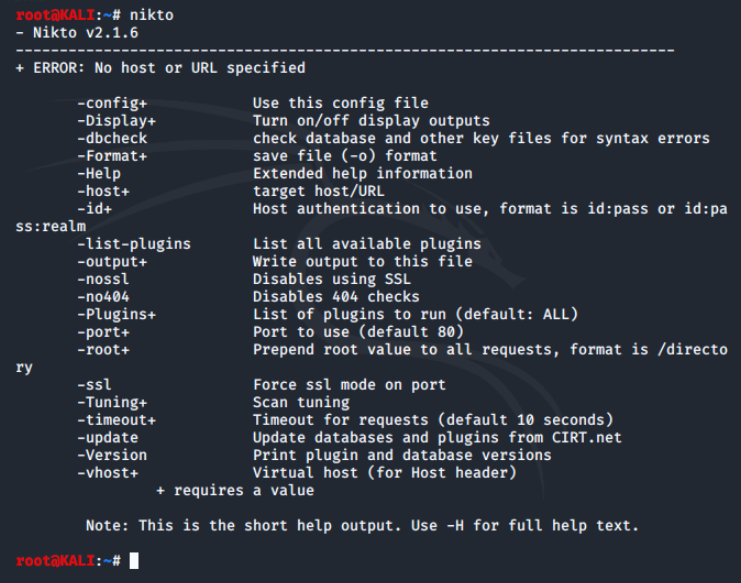The height and width of the screenshot is (583, 741).
Task: Click the -list-plugins option text
Action: (x=134, y=244)
